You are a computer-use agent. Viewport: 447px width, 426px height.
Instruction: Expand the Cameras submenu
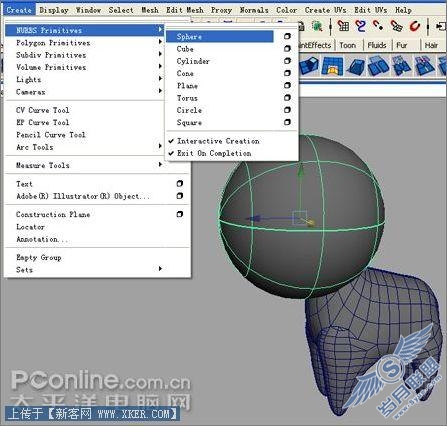click(85, 92)
